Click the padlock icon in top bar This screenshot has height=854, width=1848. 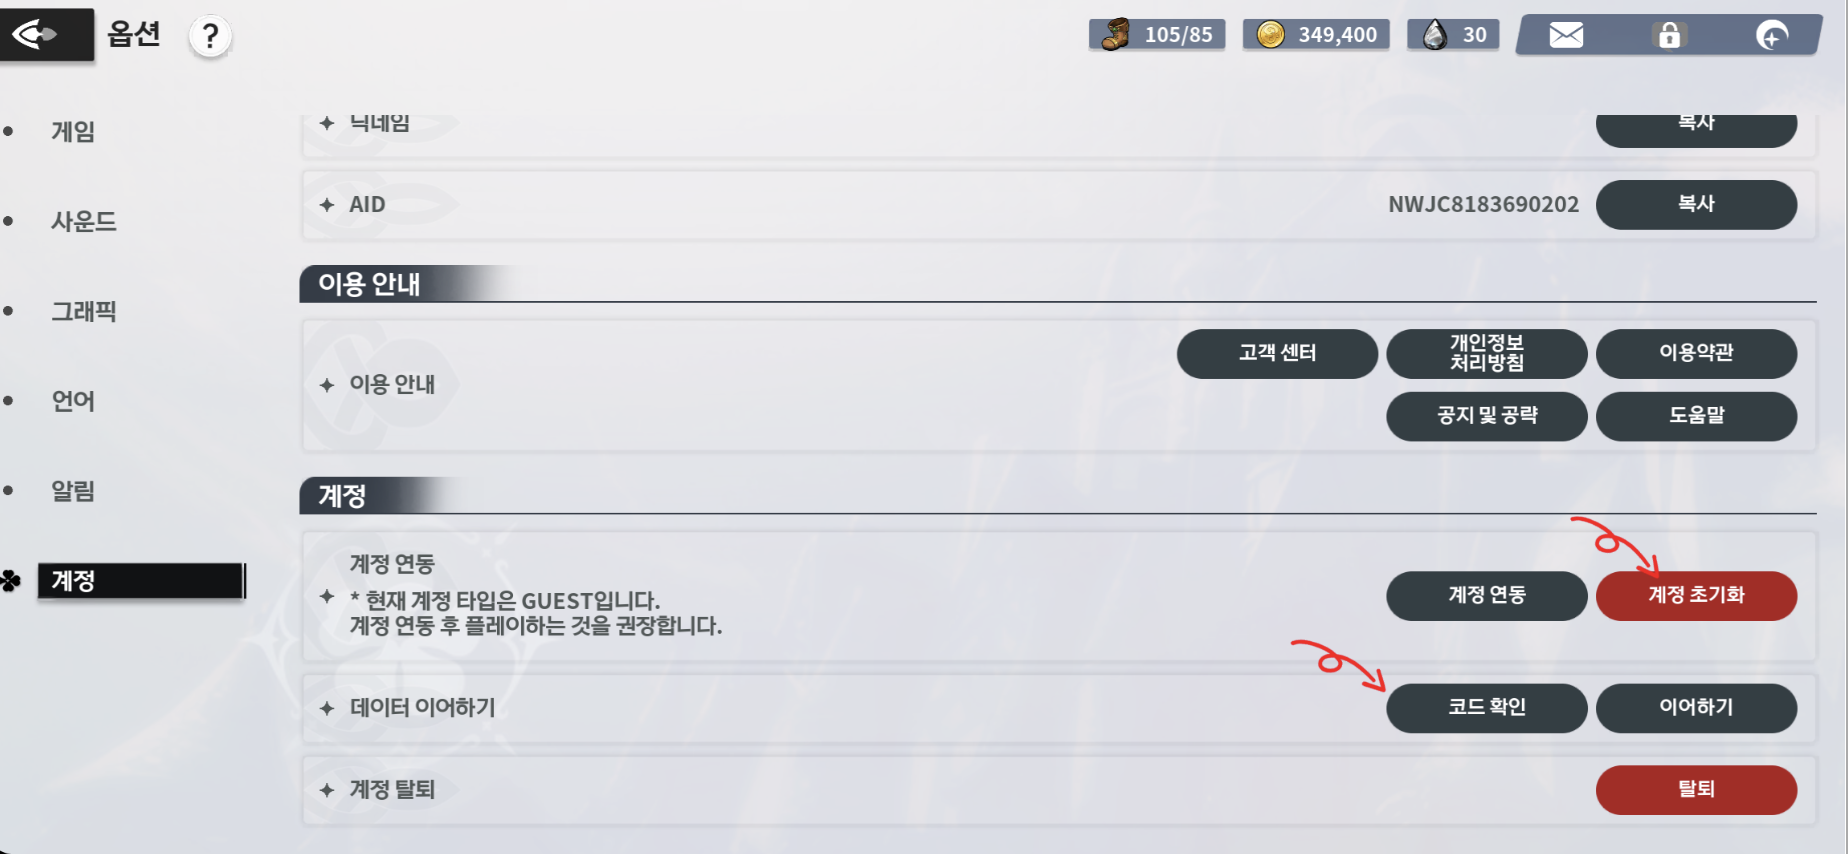click(1669, 35)
